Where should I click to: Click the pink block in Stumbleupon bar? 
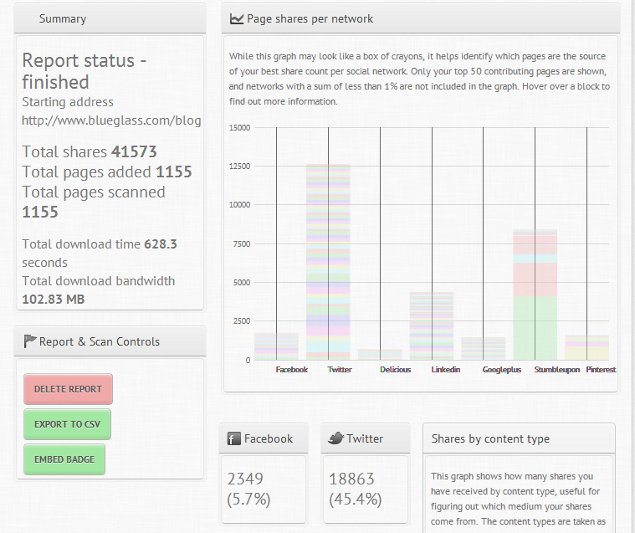(535, 278)
